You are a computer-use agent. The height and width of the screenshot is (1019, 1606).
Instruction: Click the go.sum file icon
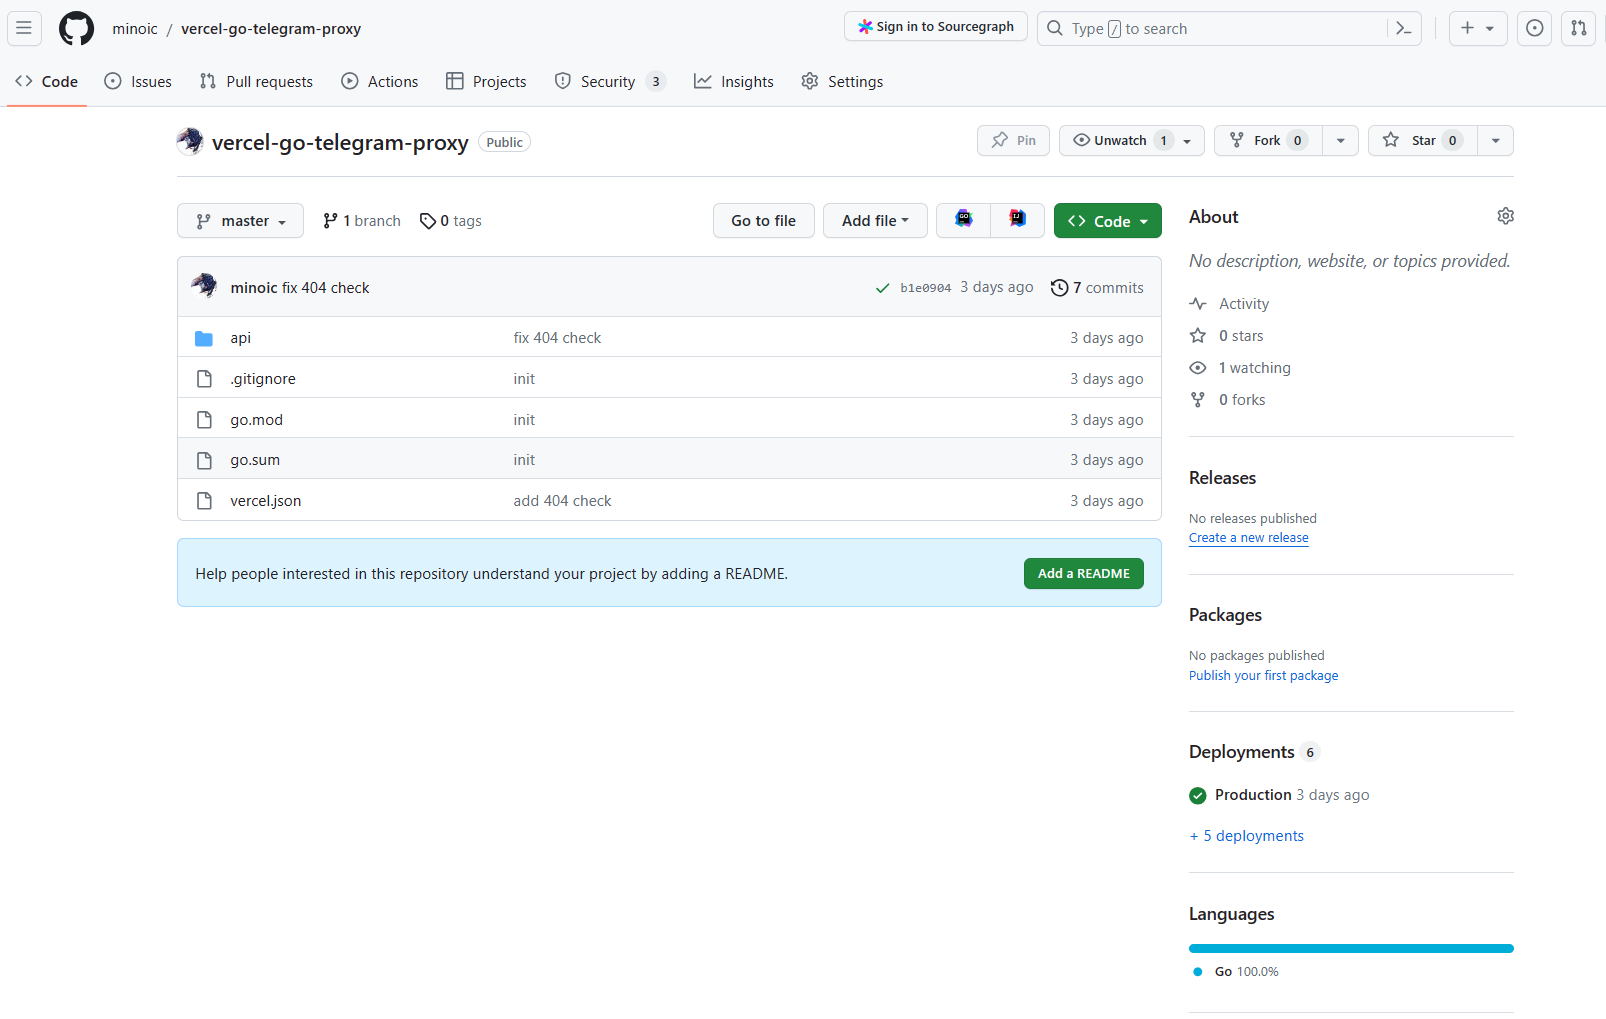click(204, 460)
